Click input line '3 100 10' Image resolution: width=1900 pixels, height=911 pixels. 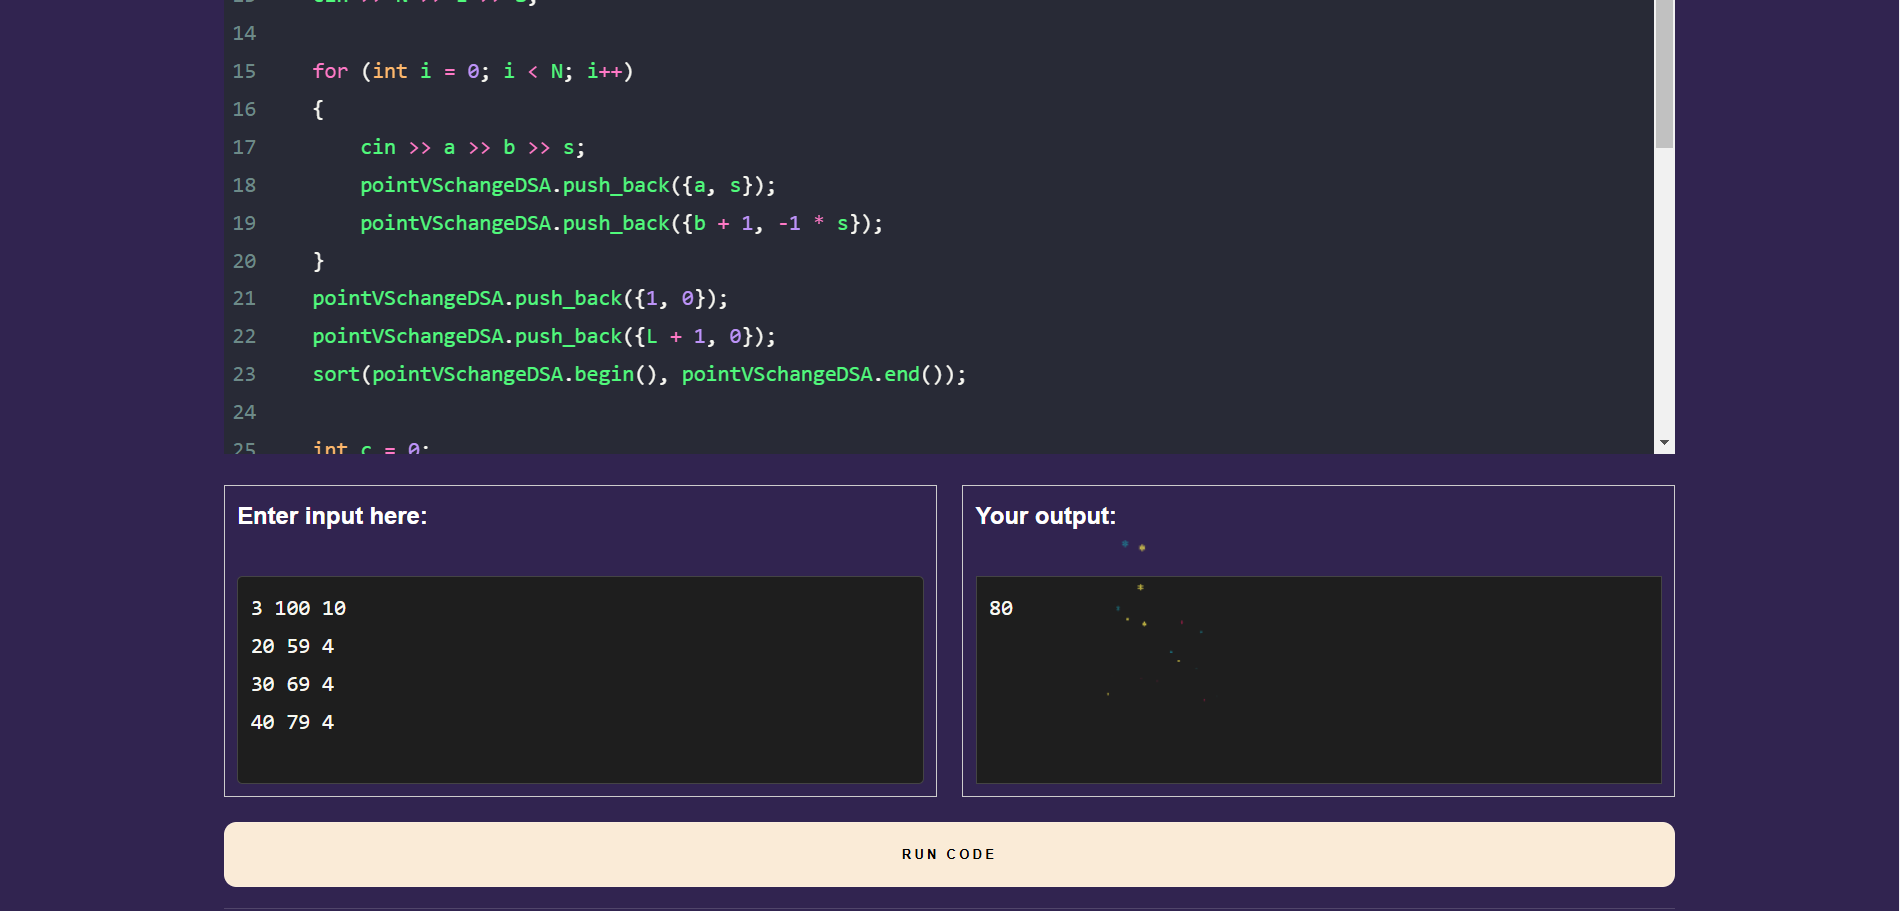(x=298, y=608)
